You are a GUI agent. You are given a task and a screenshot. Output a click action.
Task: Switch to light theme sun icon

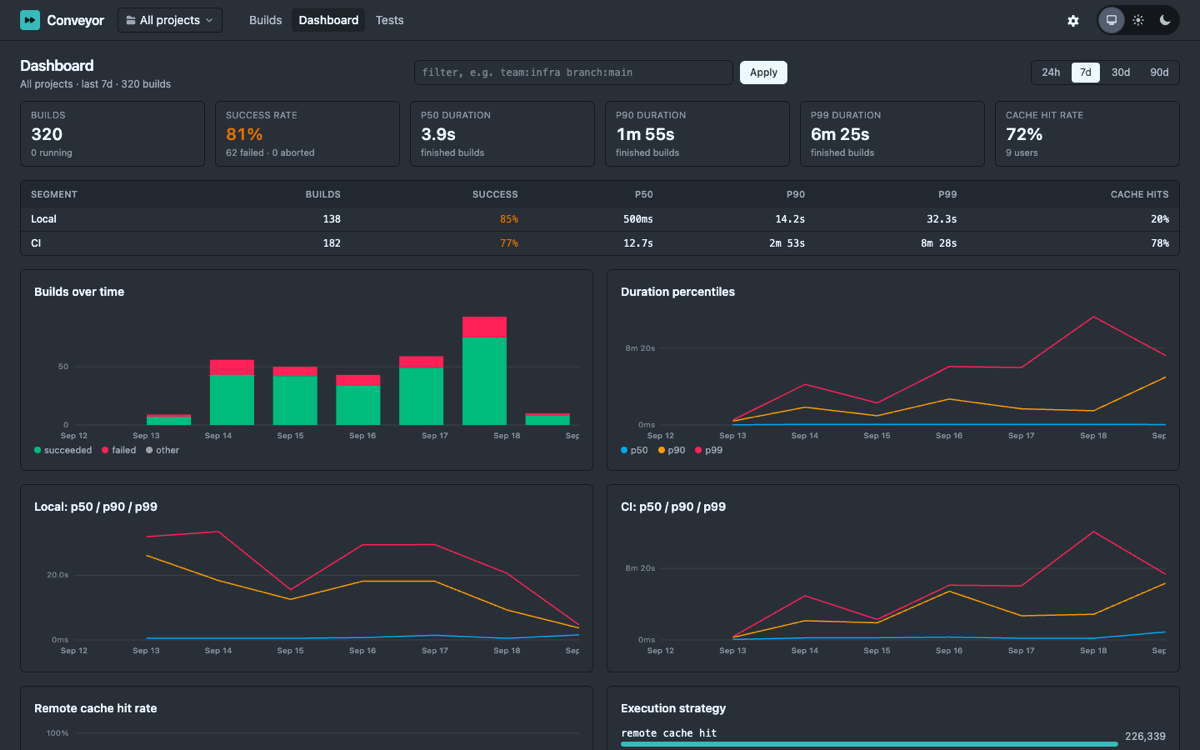point(1138,20)
